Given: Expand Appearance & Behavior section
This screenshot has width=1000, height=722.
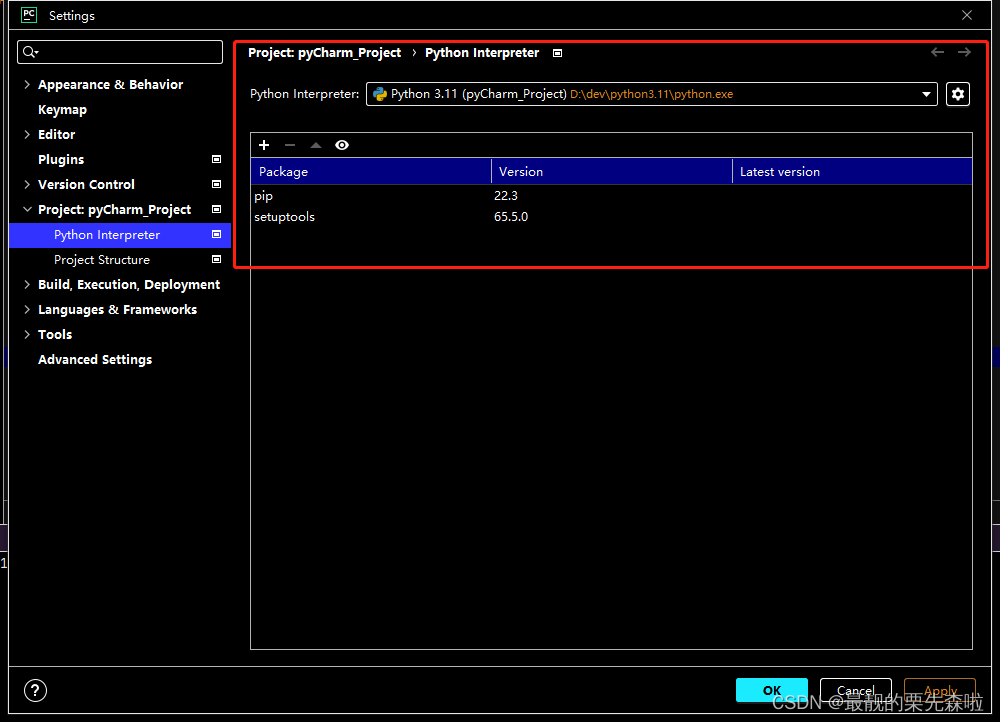Looking at the screenshot, I should (x=27, y=84).
